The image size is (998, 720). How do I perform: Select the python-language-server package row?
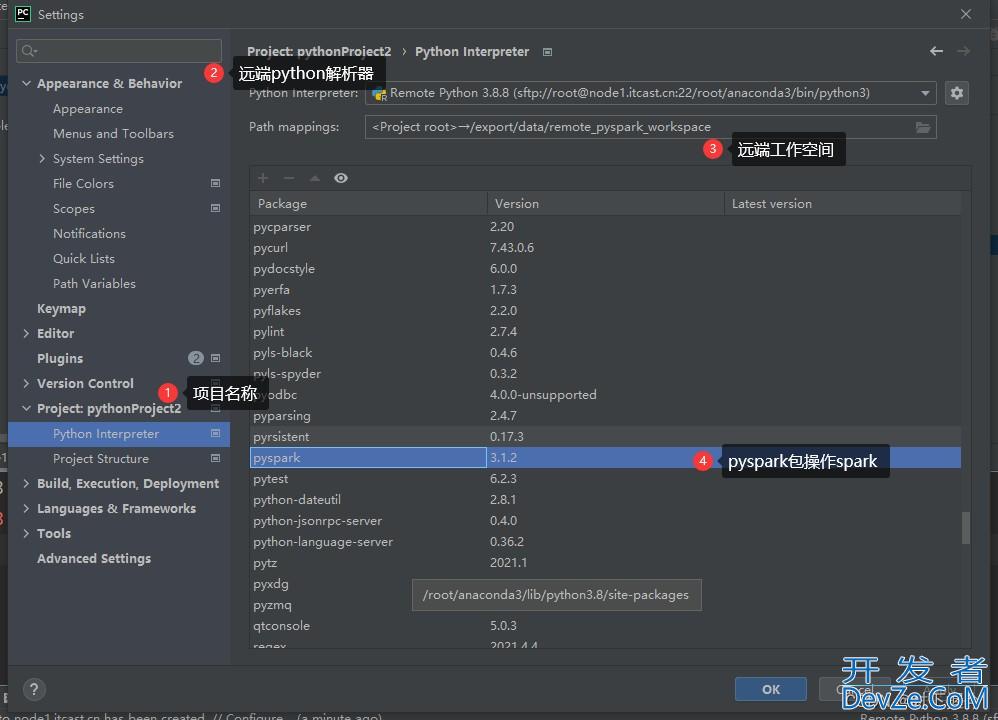[x=605, y=542]
